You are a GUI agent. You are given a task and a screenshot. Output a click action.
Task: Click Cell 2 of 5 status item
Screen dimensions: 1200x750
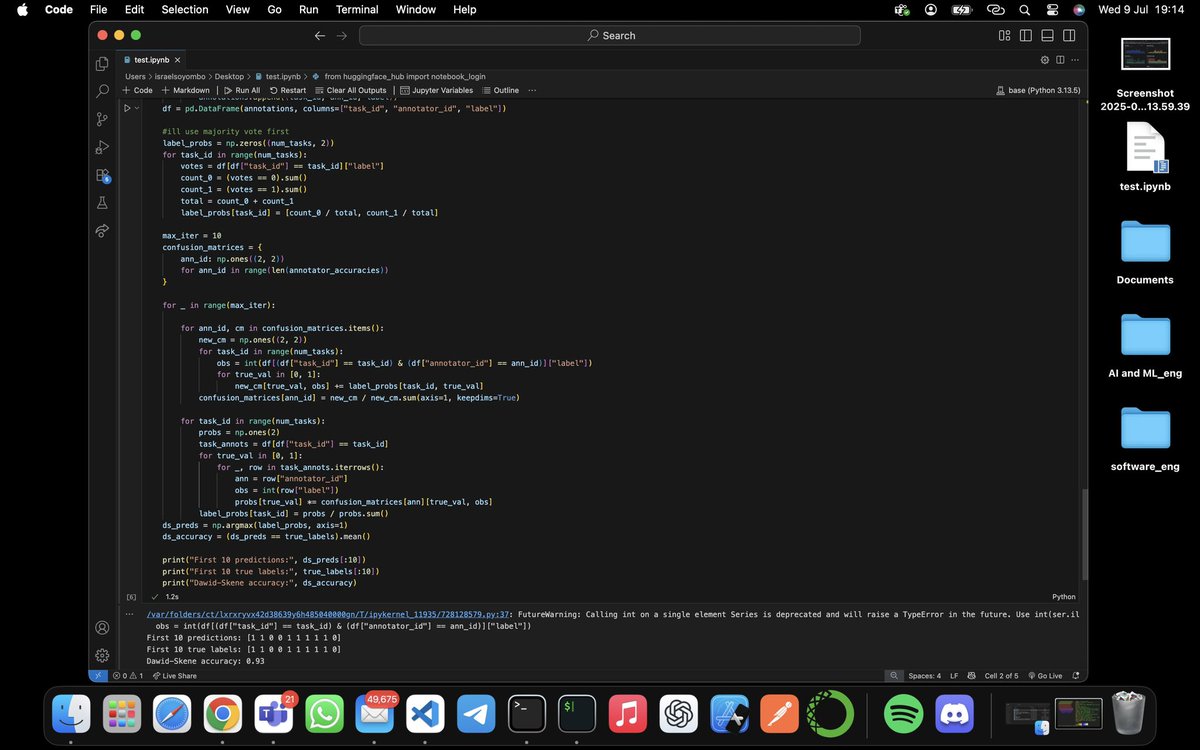pyautogui.click(x=1001, y=676)
